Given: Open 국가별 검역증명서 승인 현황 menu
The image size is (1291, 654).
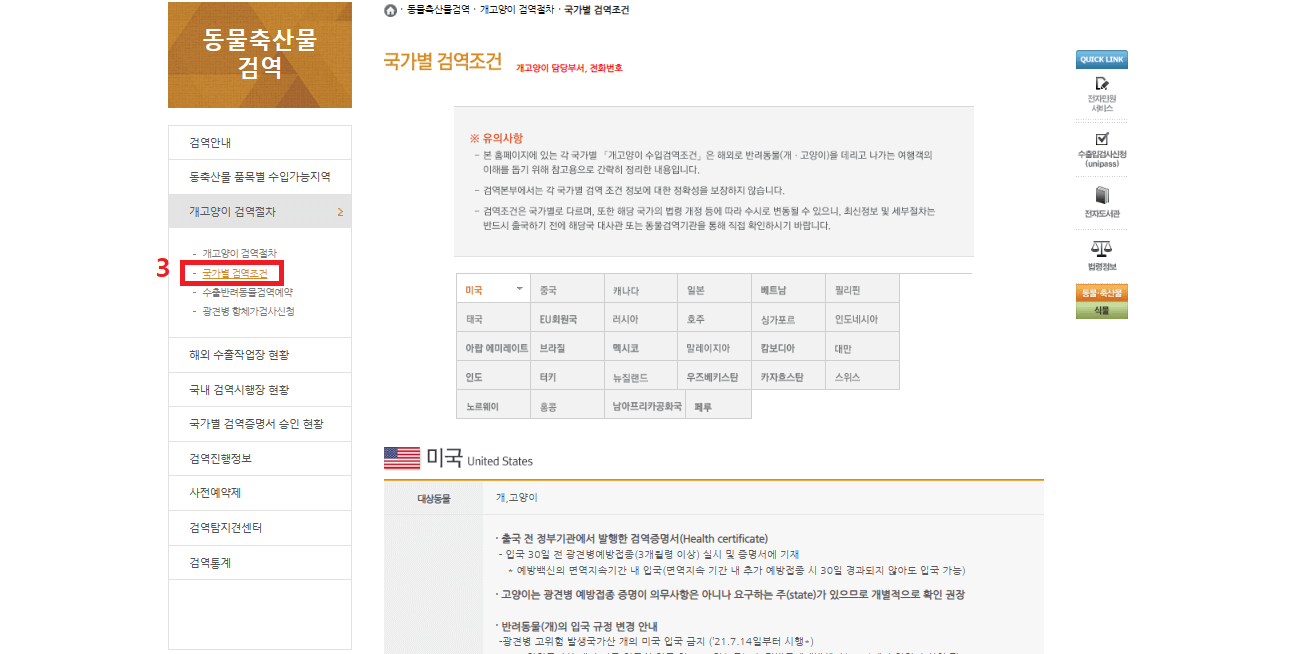Looking at the screenshot, I should tap(260, 424).
